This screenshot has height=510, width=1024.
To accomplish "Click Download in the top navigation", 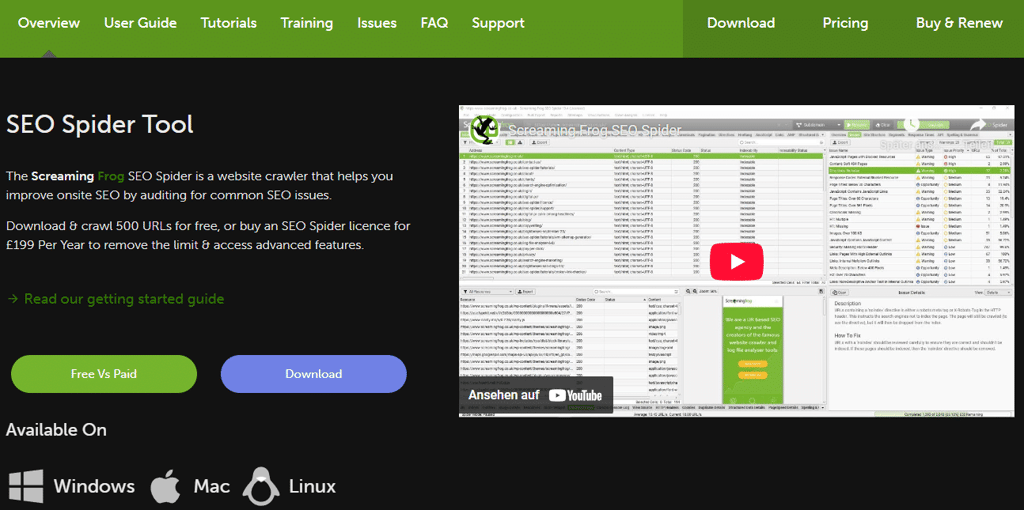I will click(741, 23).
